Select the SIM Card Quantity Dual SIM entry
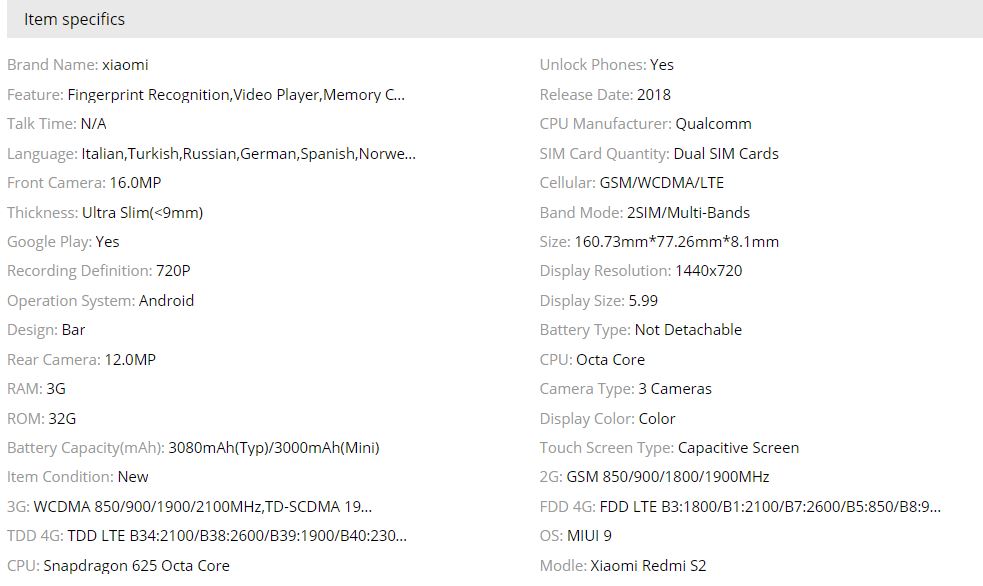Screen dimensions: 983x586 [x=726, y=154]
